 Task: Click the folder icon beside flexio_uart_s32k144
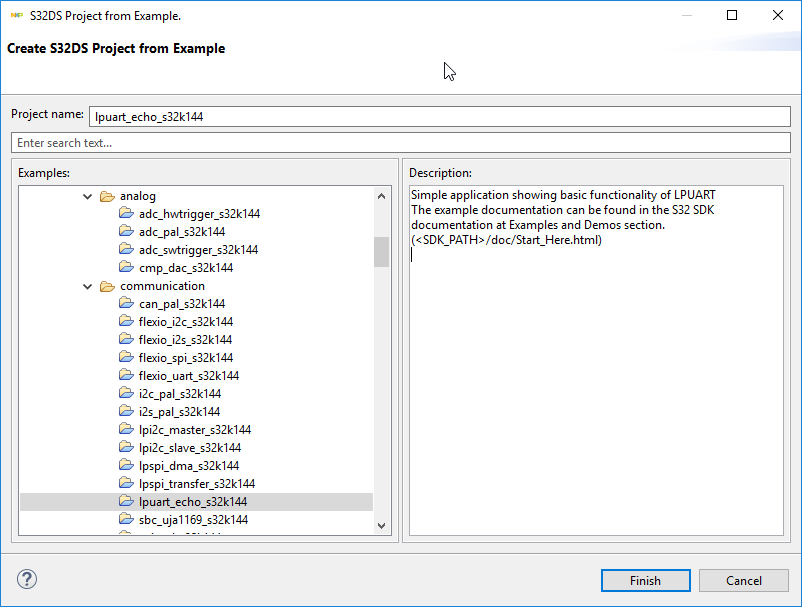126,376
